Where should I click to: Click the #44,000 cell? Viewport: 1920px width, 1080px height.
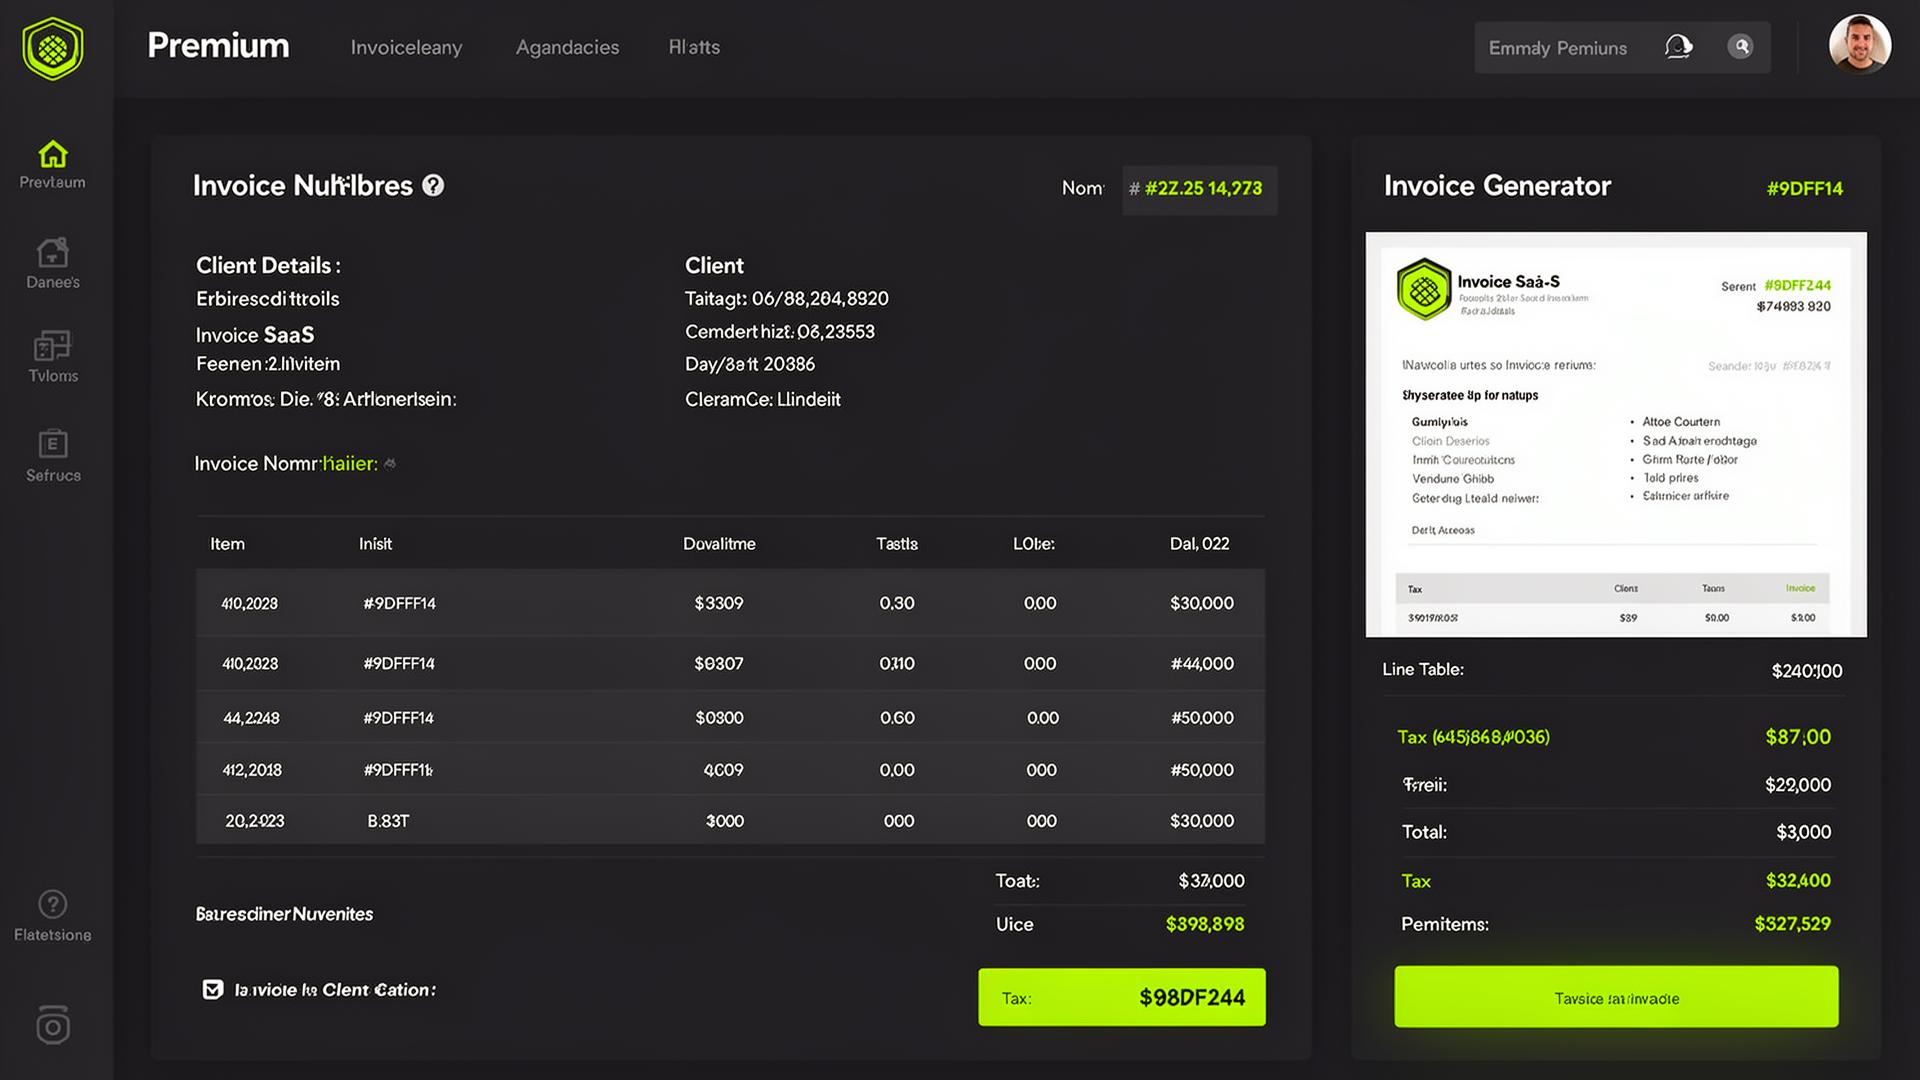pos(1202,663)
